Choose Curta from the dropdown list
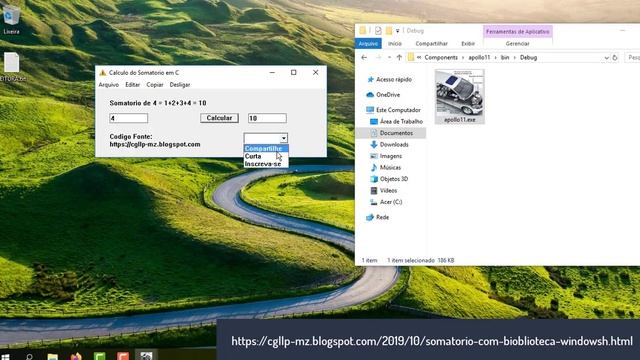 266,156
